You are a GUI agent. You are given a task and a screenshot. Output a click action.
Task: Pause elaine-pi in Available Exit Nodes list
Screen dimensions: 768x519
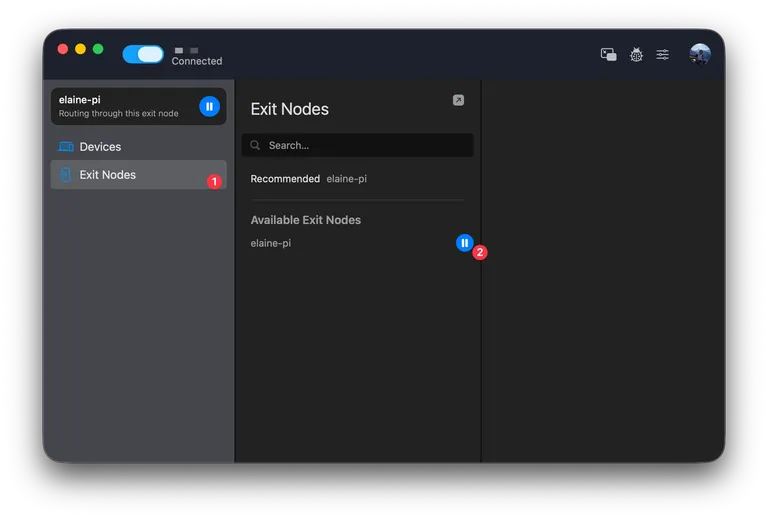tap(464, 243)
